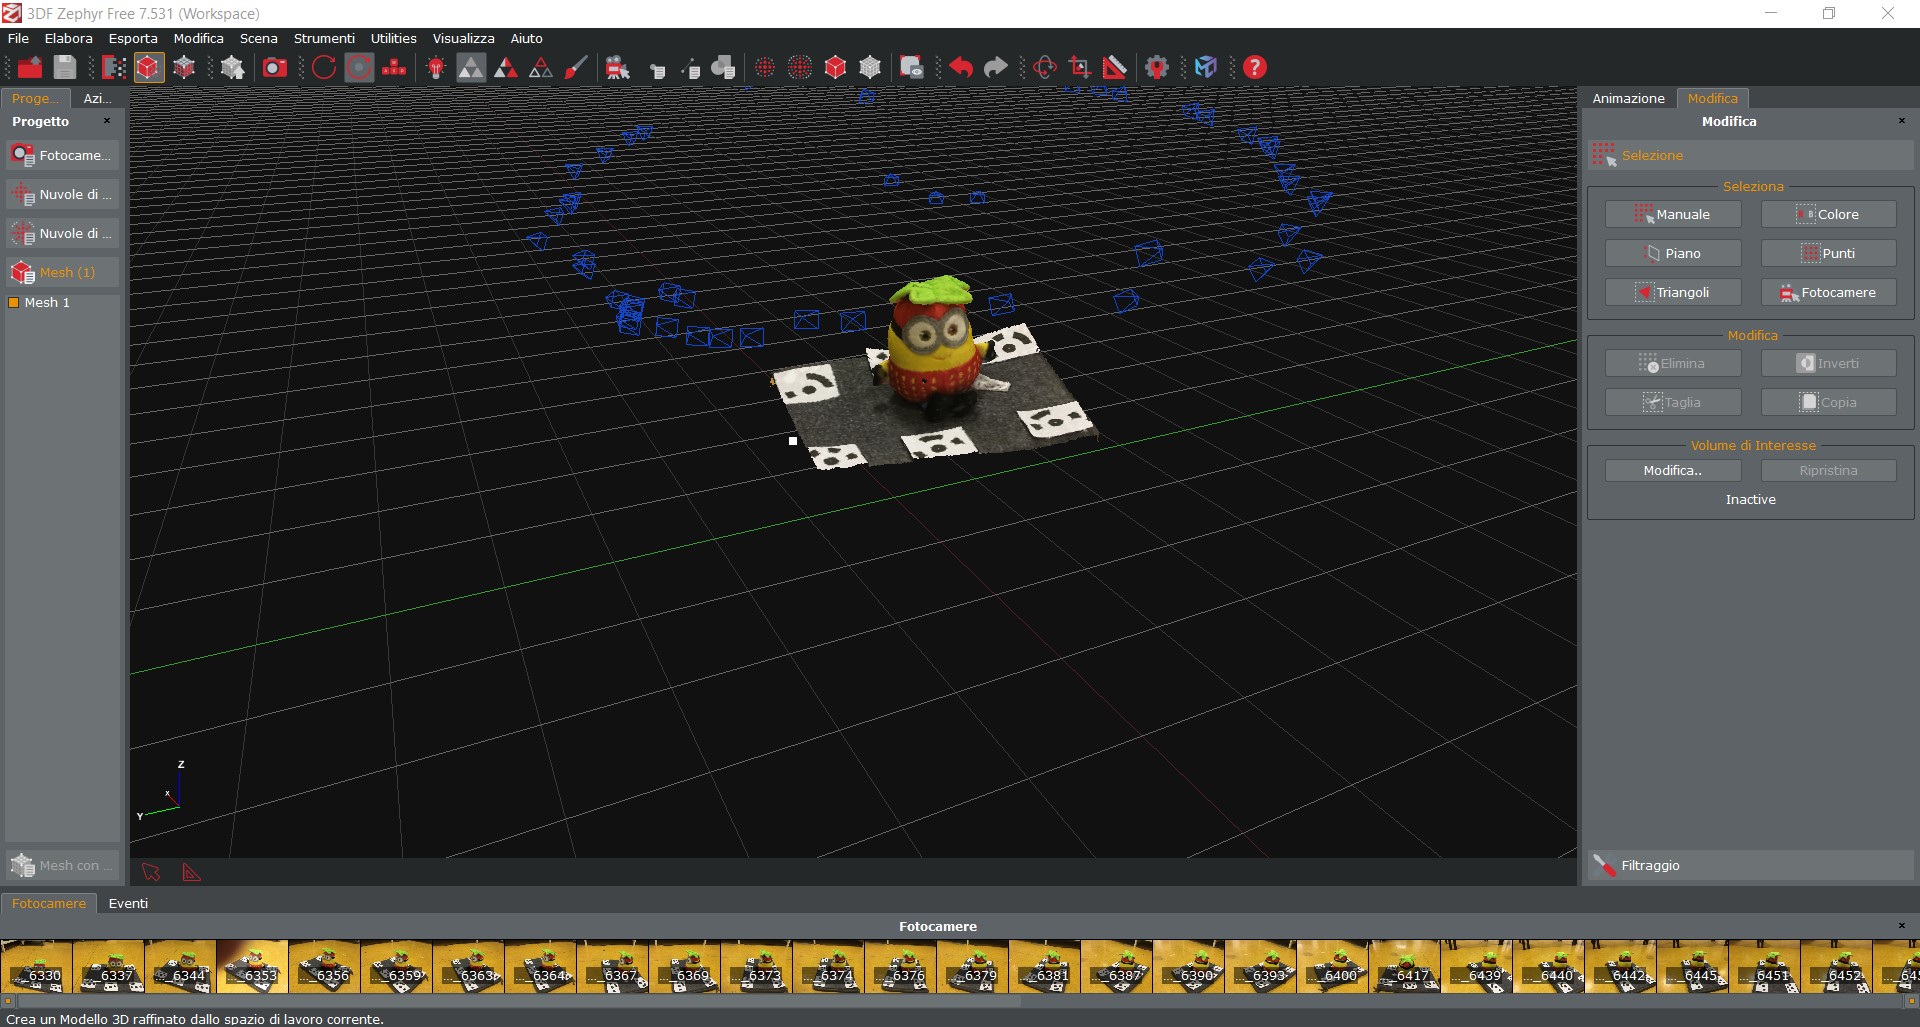Image resolution: width=1920 pixels, height=1027 pixels.
Task: Activate the bounding box crop tool
Action: pyautogui.click(x=1080, y=67)
